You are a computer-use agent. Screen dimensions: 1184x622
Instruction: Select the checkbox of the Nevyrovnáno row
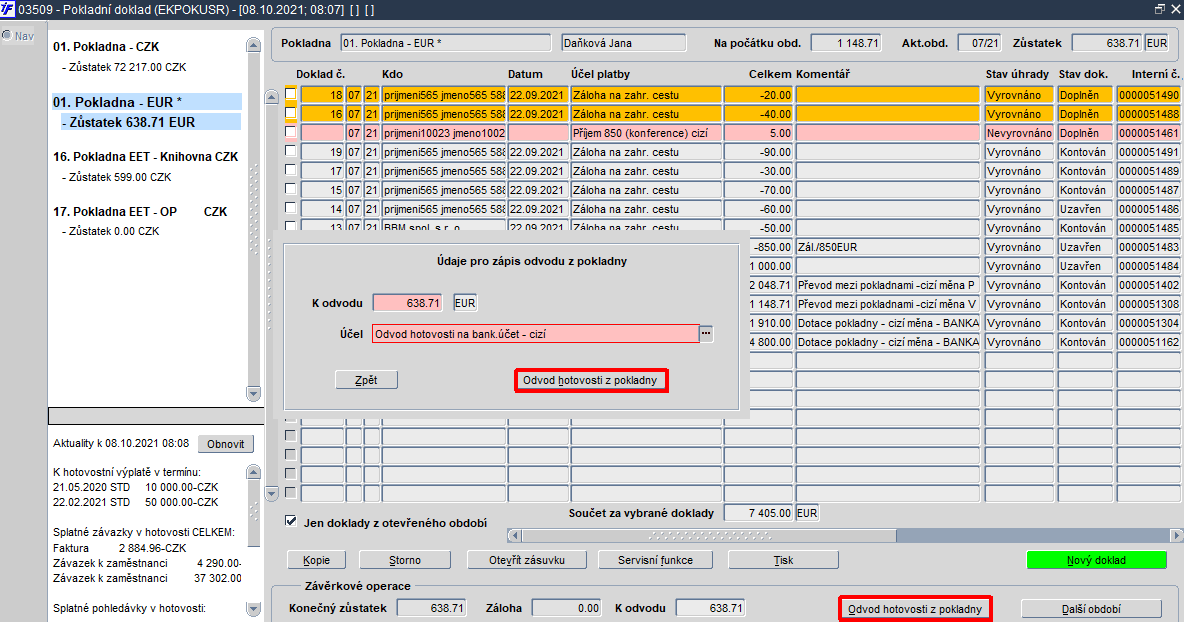pos(291,131)
